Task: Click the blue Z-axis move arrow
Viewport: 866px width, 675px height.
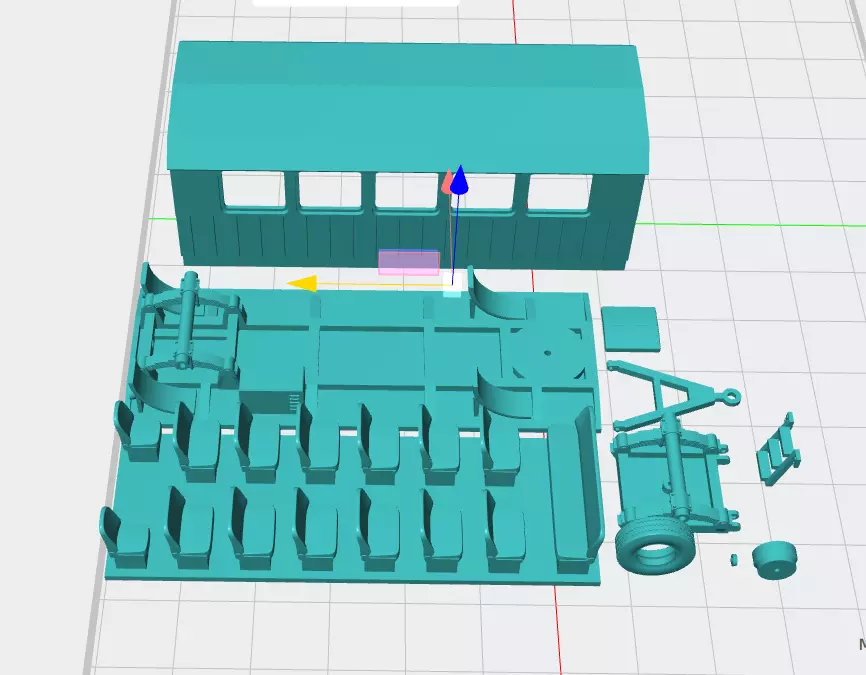Action: 460,180
